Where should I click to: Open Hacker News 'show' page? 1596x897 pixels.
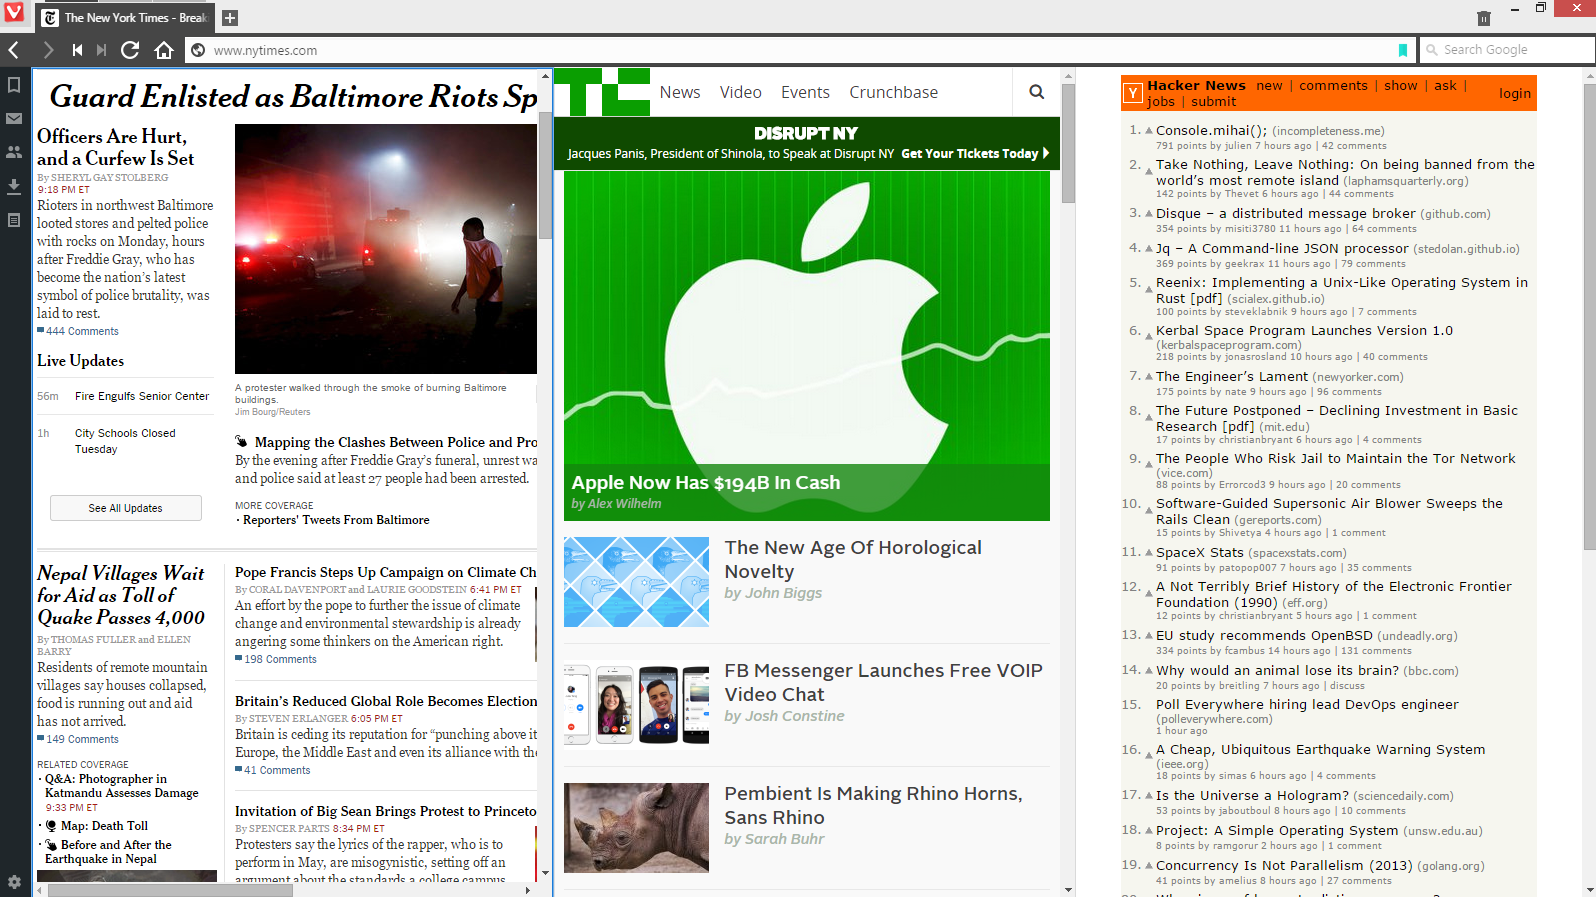click(x=1401, y=86)
